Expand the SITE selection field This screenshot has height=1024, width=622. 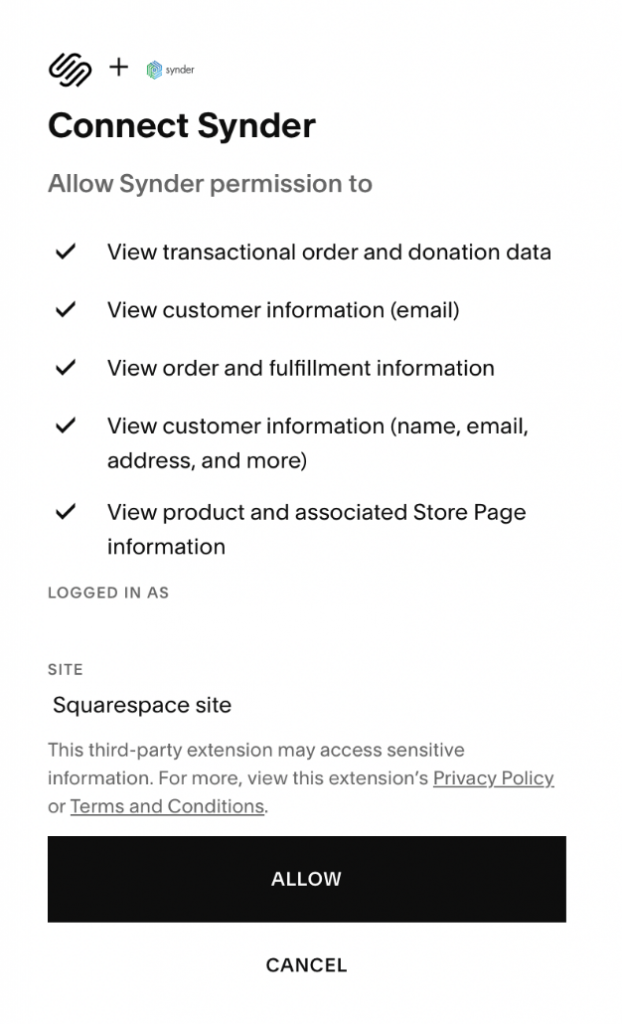[66, 670]
